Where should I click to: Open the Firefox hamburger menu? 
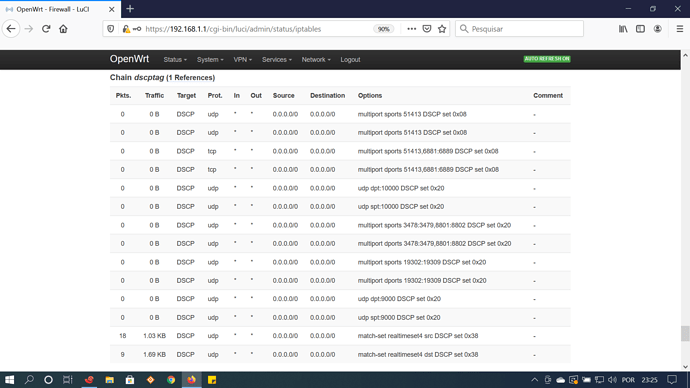tap(679, 29)
